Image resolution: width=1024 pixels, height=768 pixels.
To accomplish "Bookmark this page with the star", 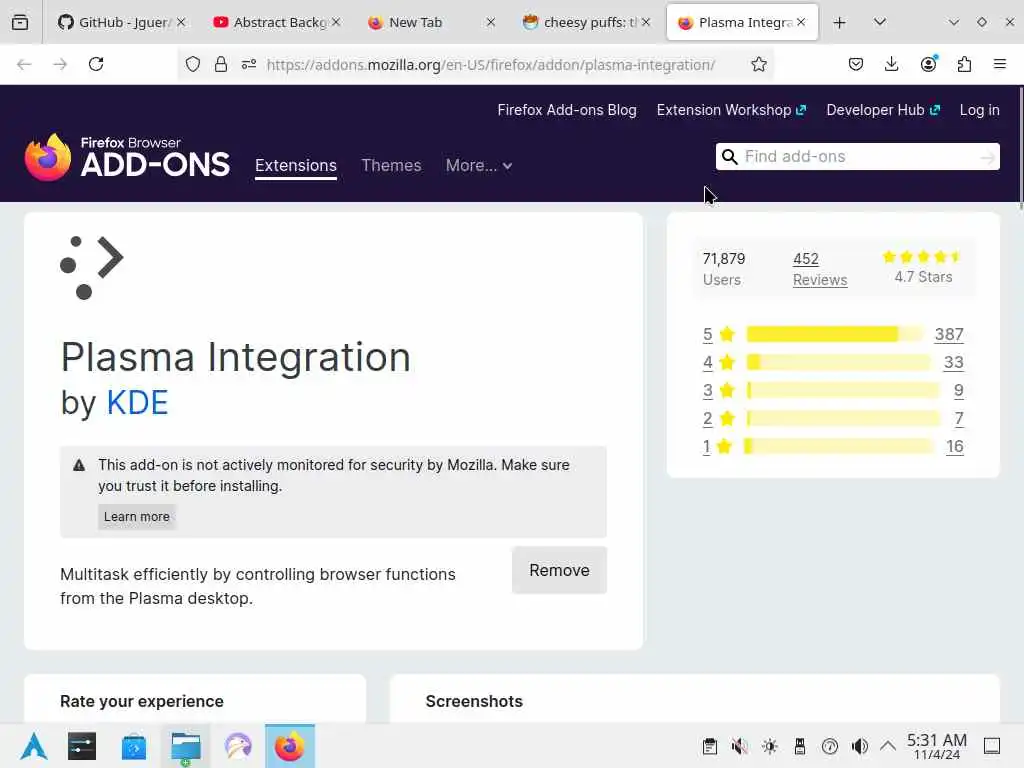I will click(x=758, y=64).
